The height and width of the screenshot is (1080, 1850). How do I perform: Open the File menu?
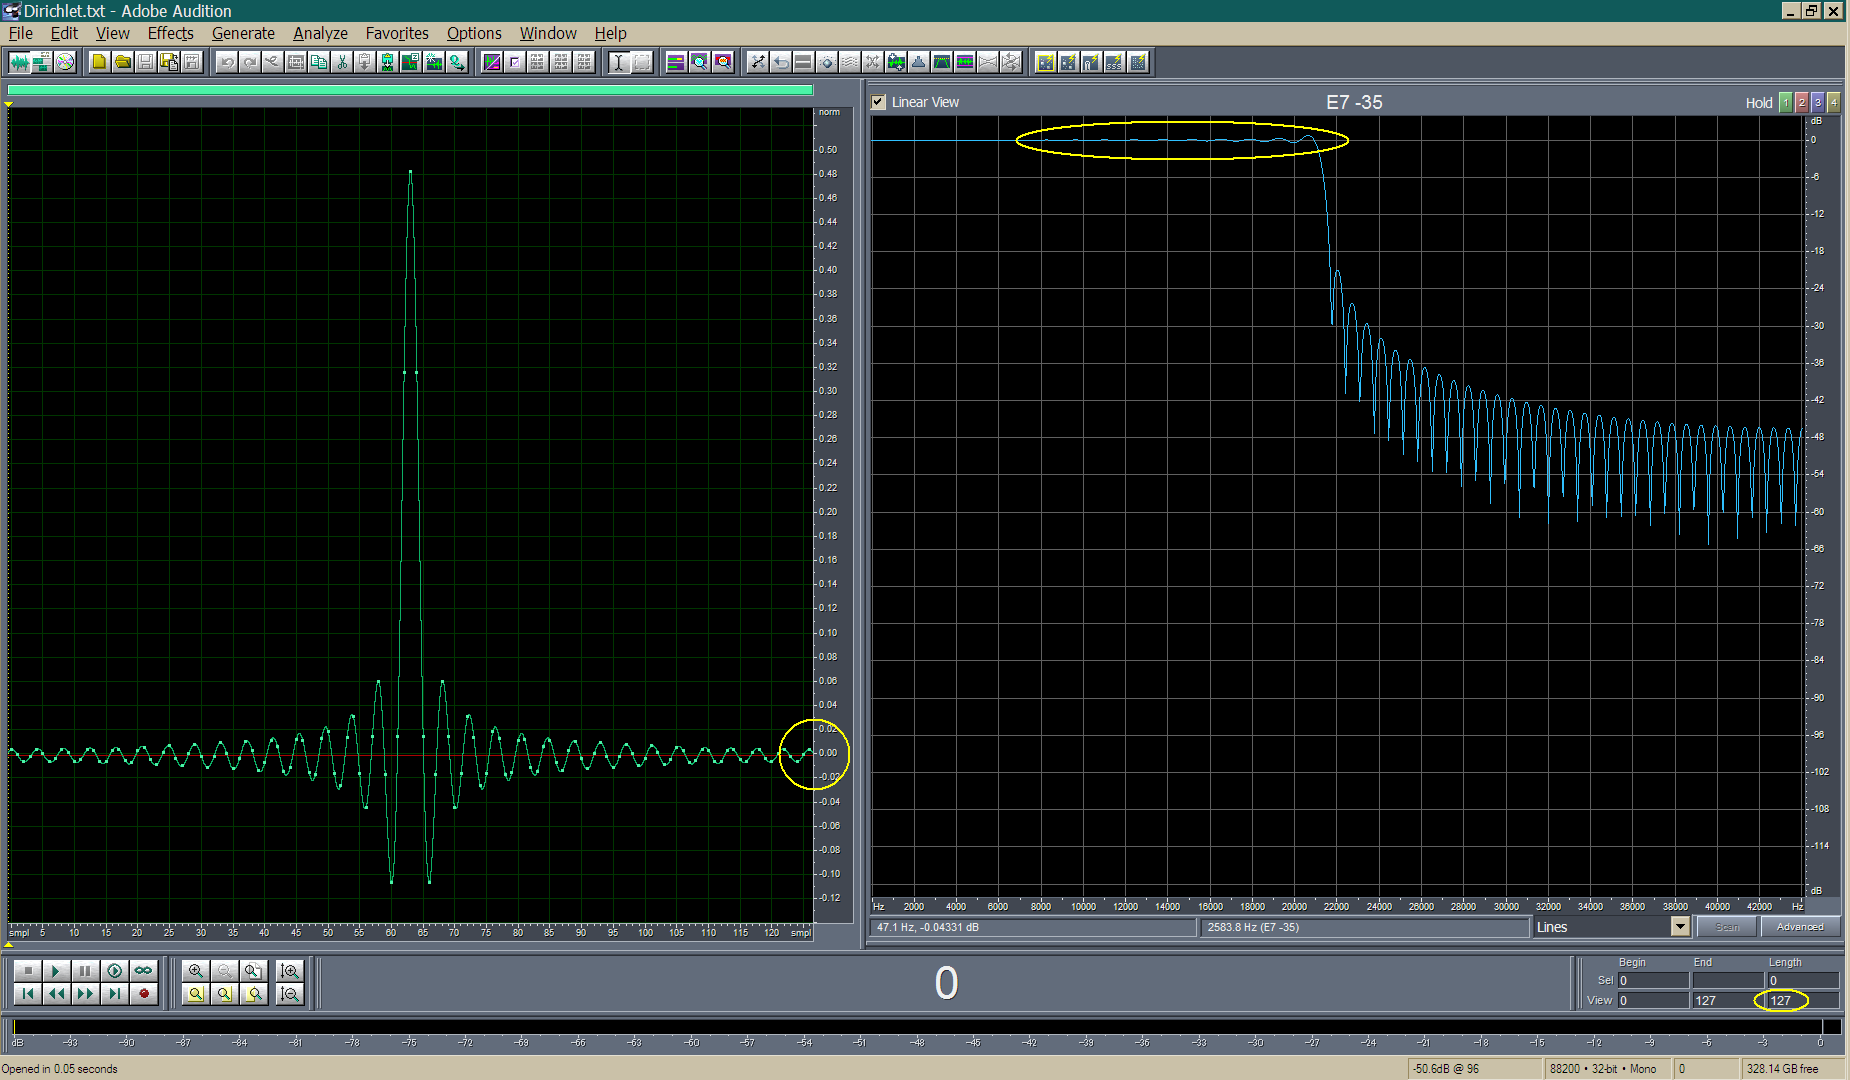[20, 33]
